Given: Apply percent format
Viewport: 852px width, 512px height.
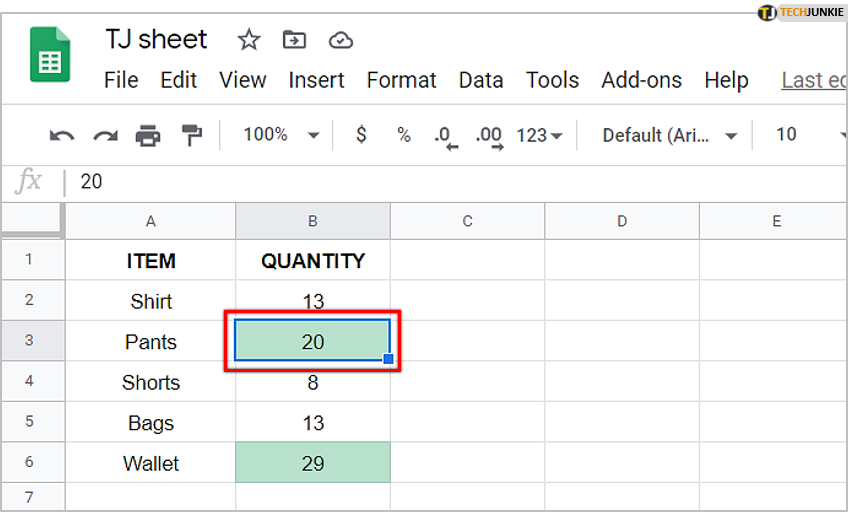Looking at the screenshot, I should (x=404, y=134).
